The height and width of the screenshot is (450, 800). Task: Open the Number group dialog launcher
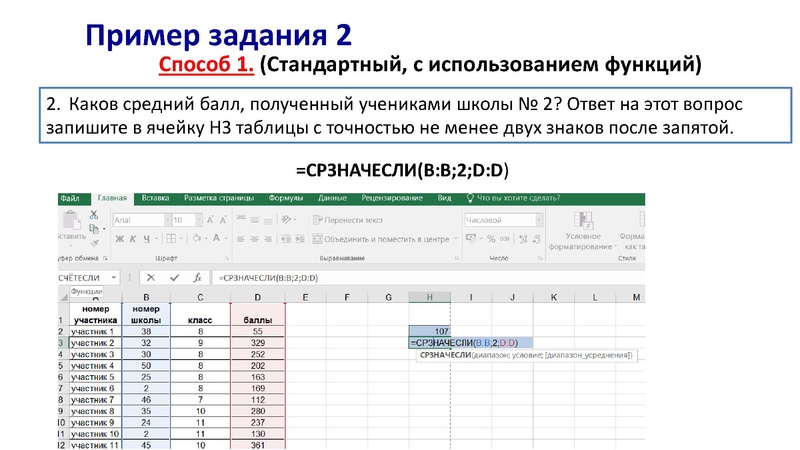(540, 258)
